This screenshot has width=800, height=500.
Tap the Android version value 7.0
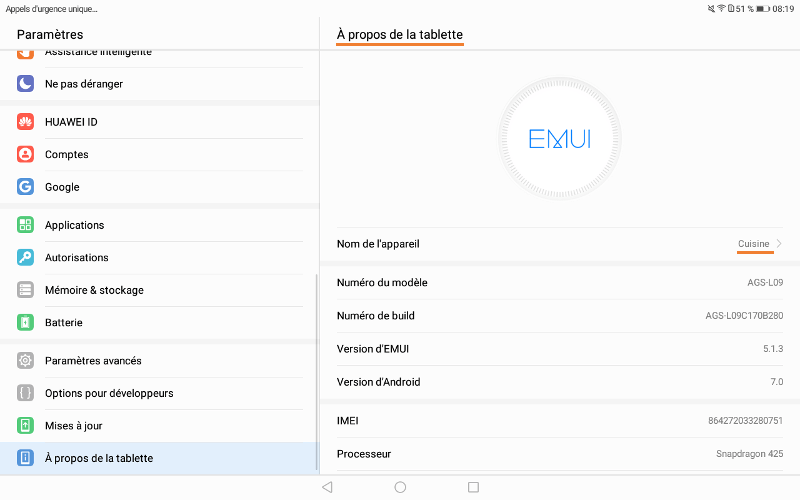pos(777,382)
